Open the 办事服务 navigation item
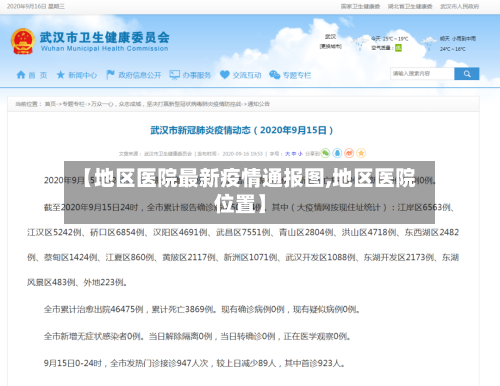 point(197,75)
